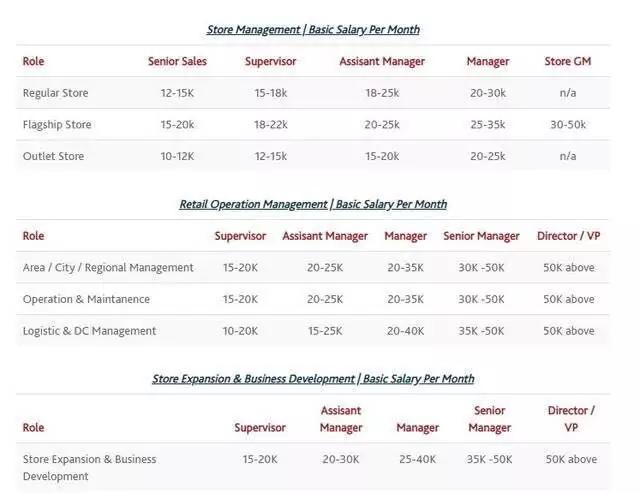The width and height of the screenshot is (640, 493).
Task: Open the Retail Operation Management heading
Action: coord(313,204)
